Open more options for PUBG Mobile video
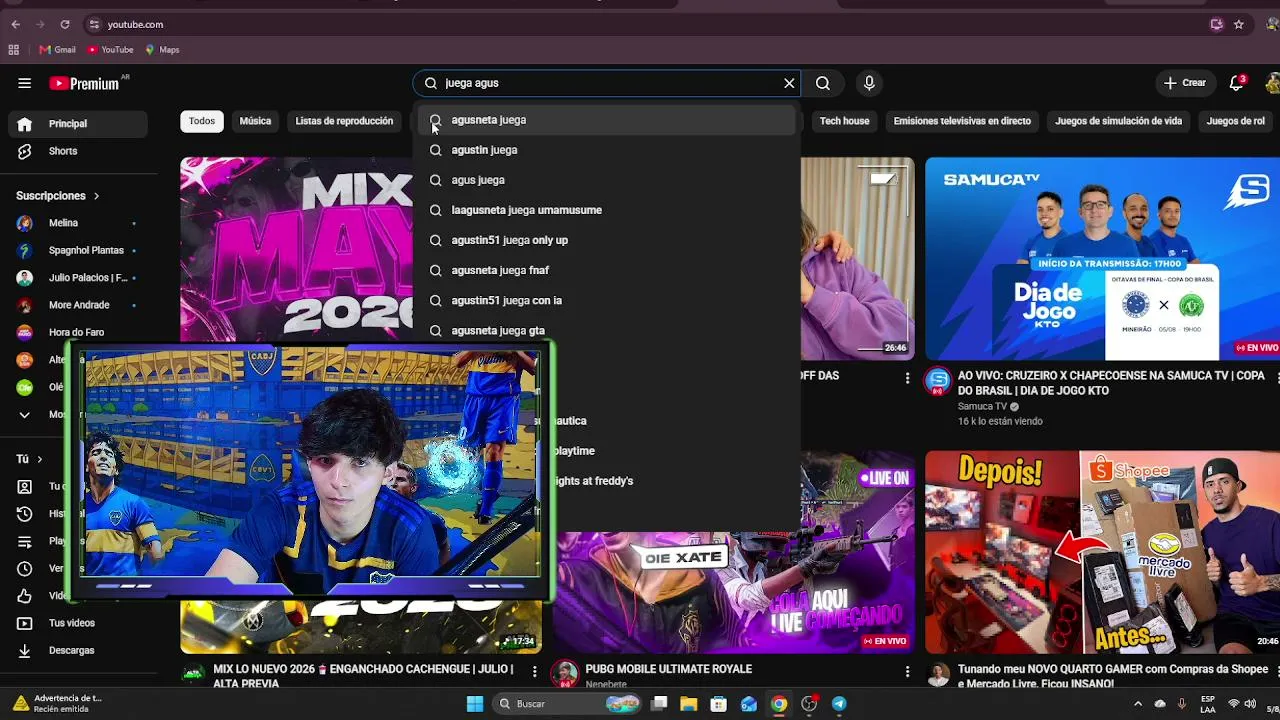This screenshot has width=1280, height=720. click(907, 671)
